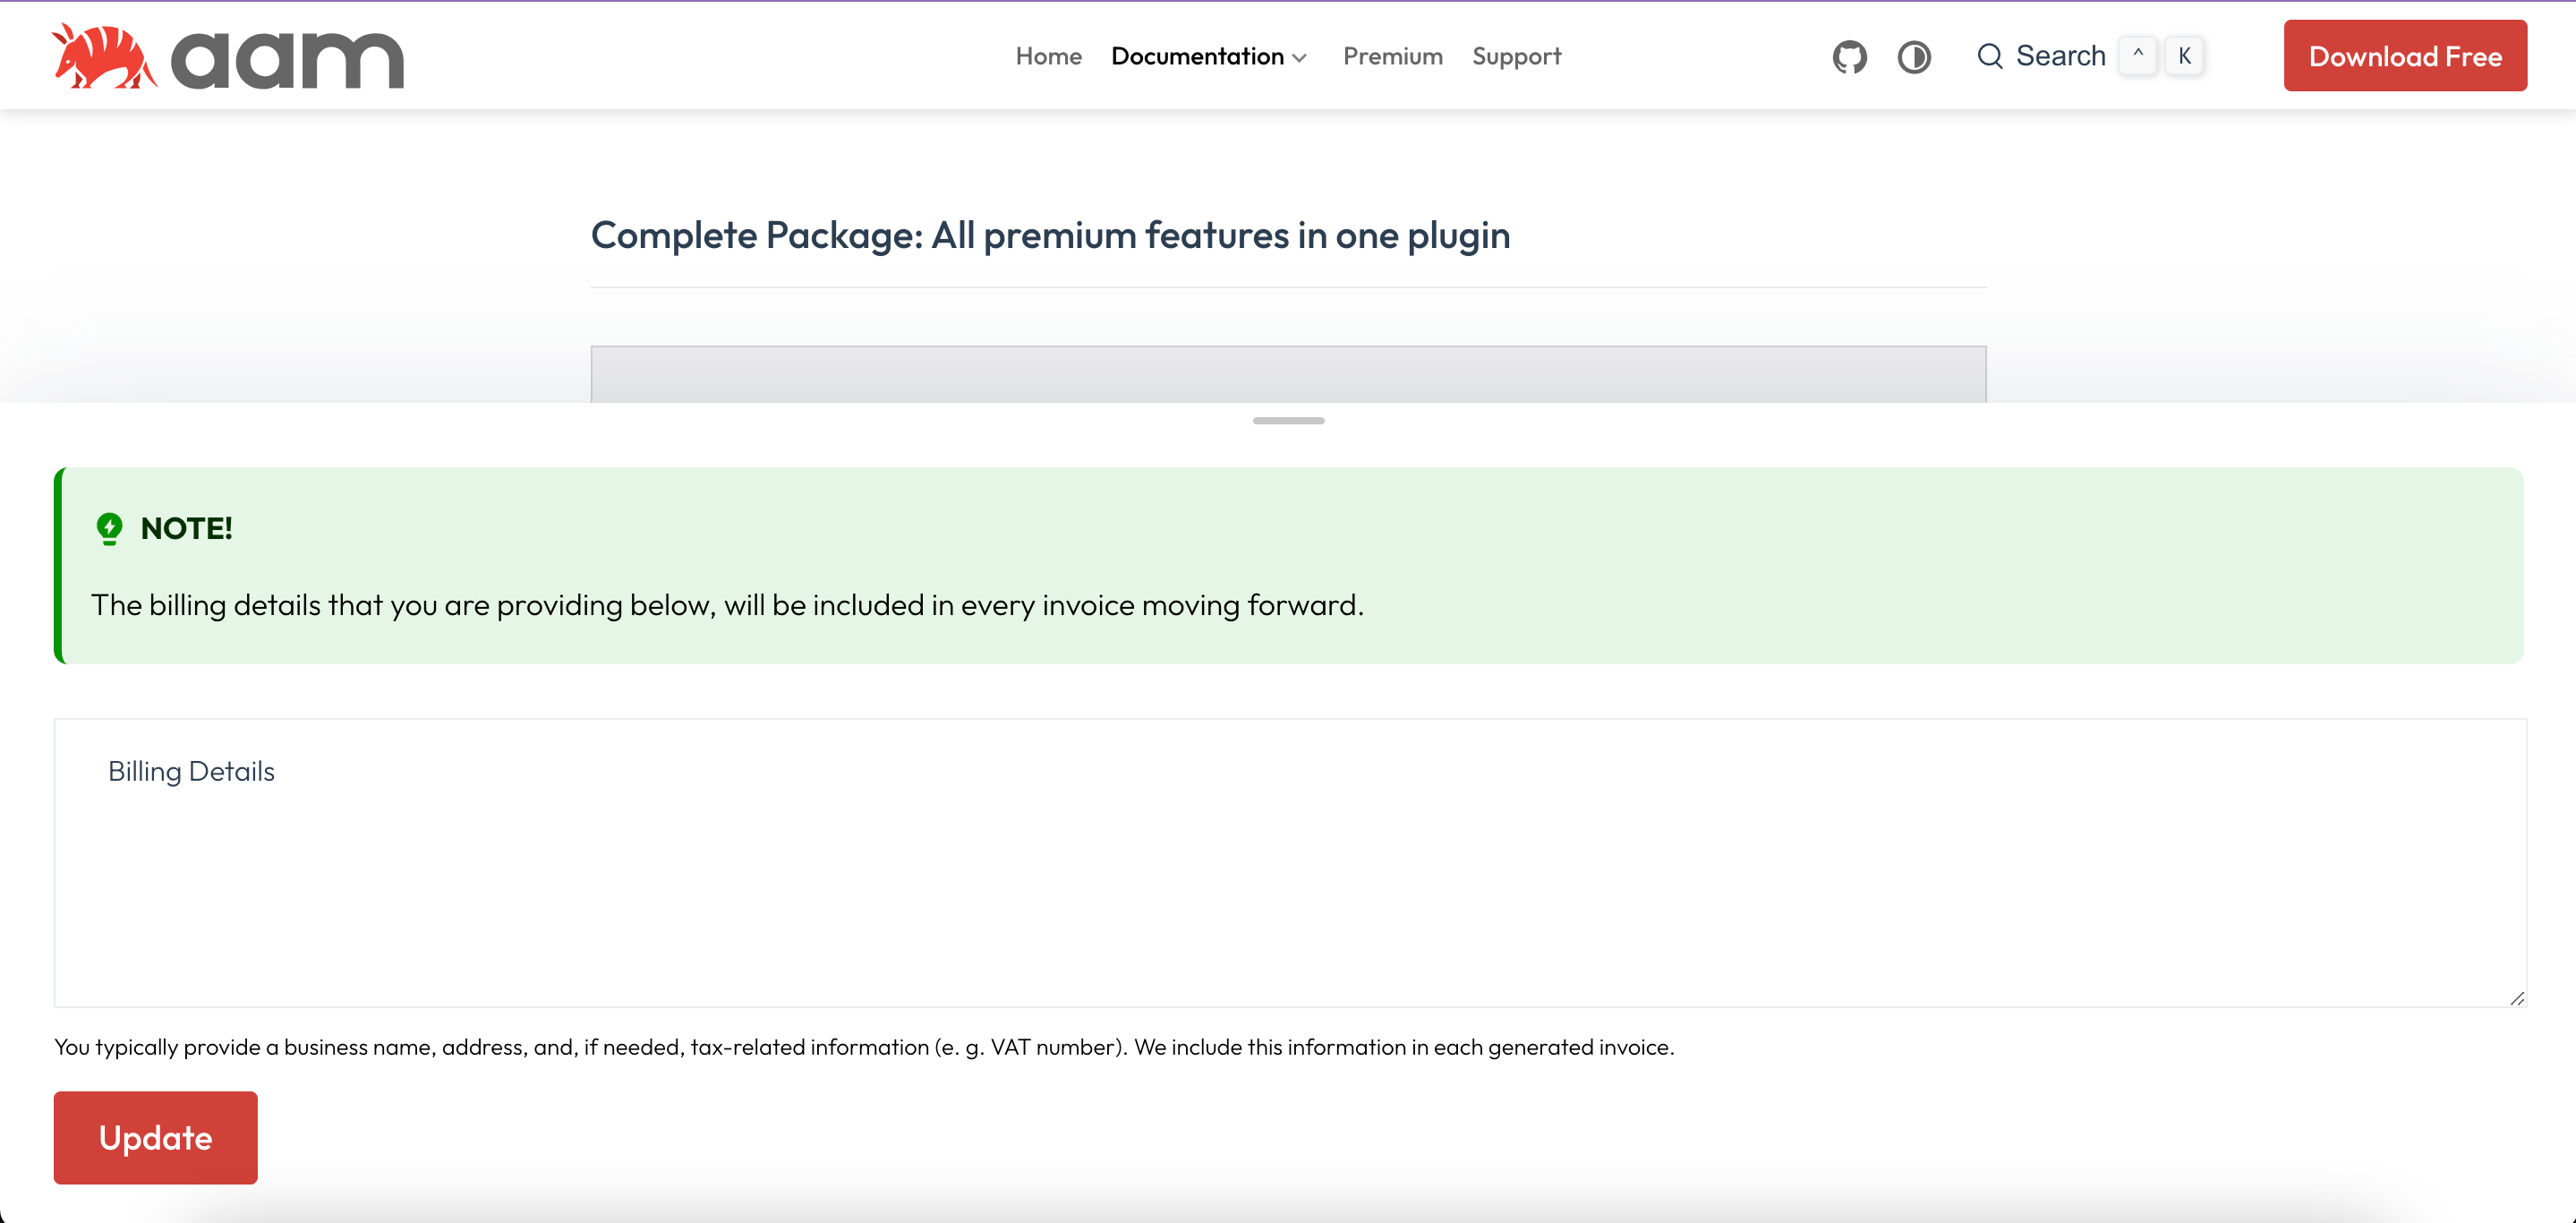
Task: Click the bottom sheet drag handle
Action: 1288,421
